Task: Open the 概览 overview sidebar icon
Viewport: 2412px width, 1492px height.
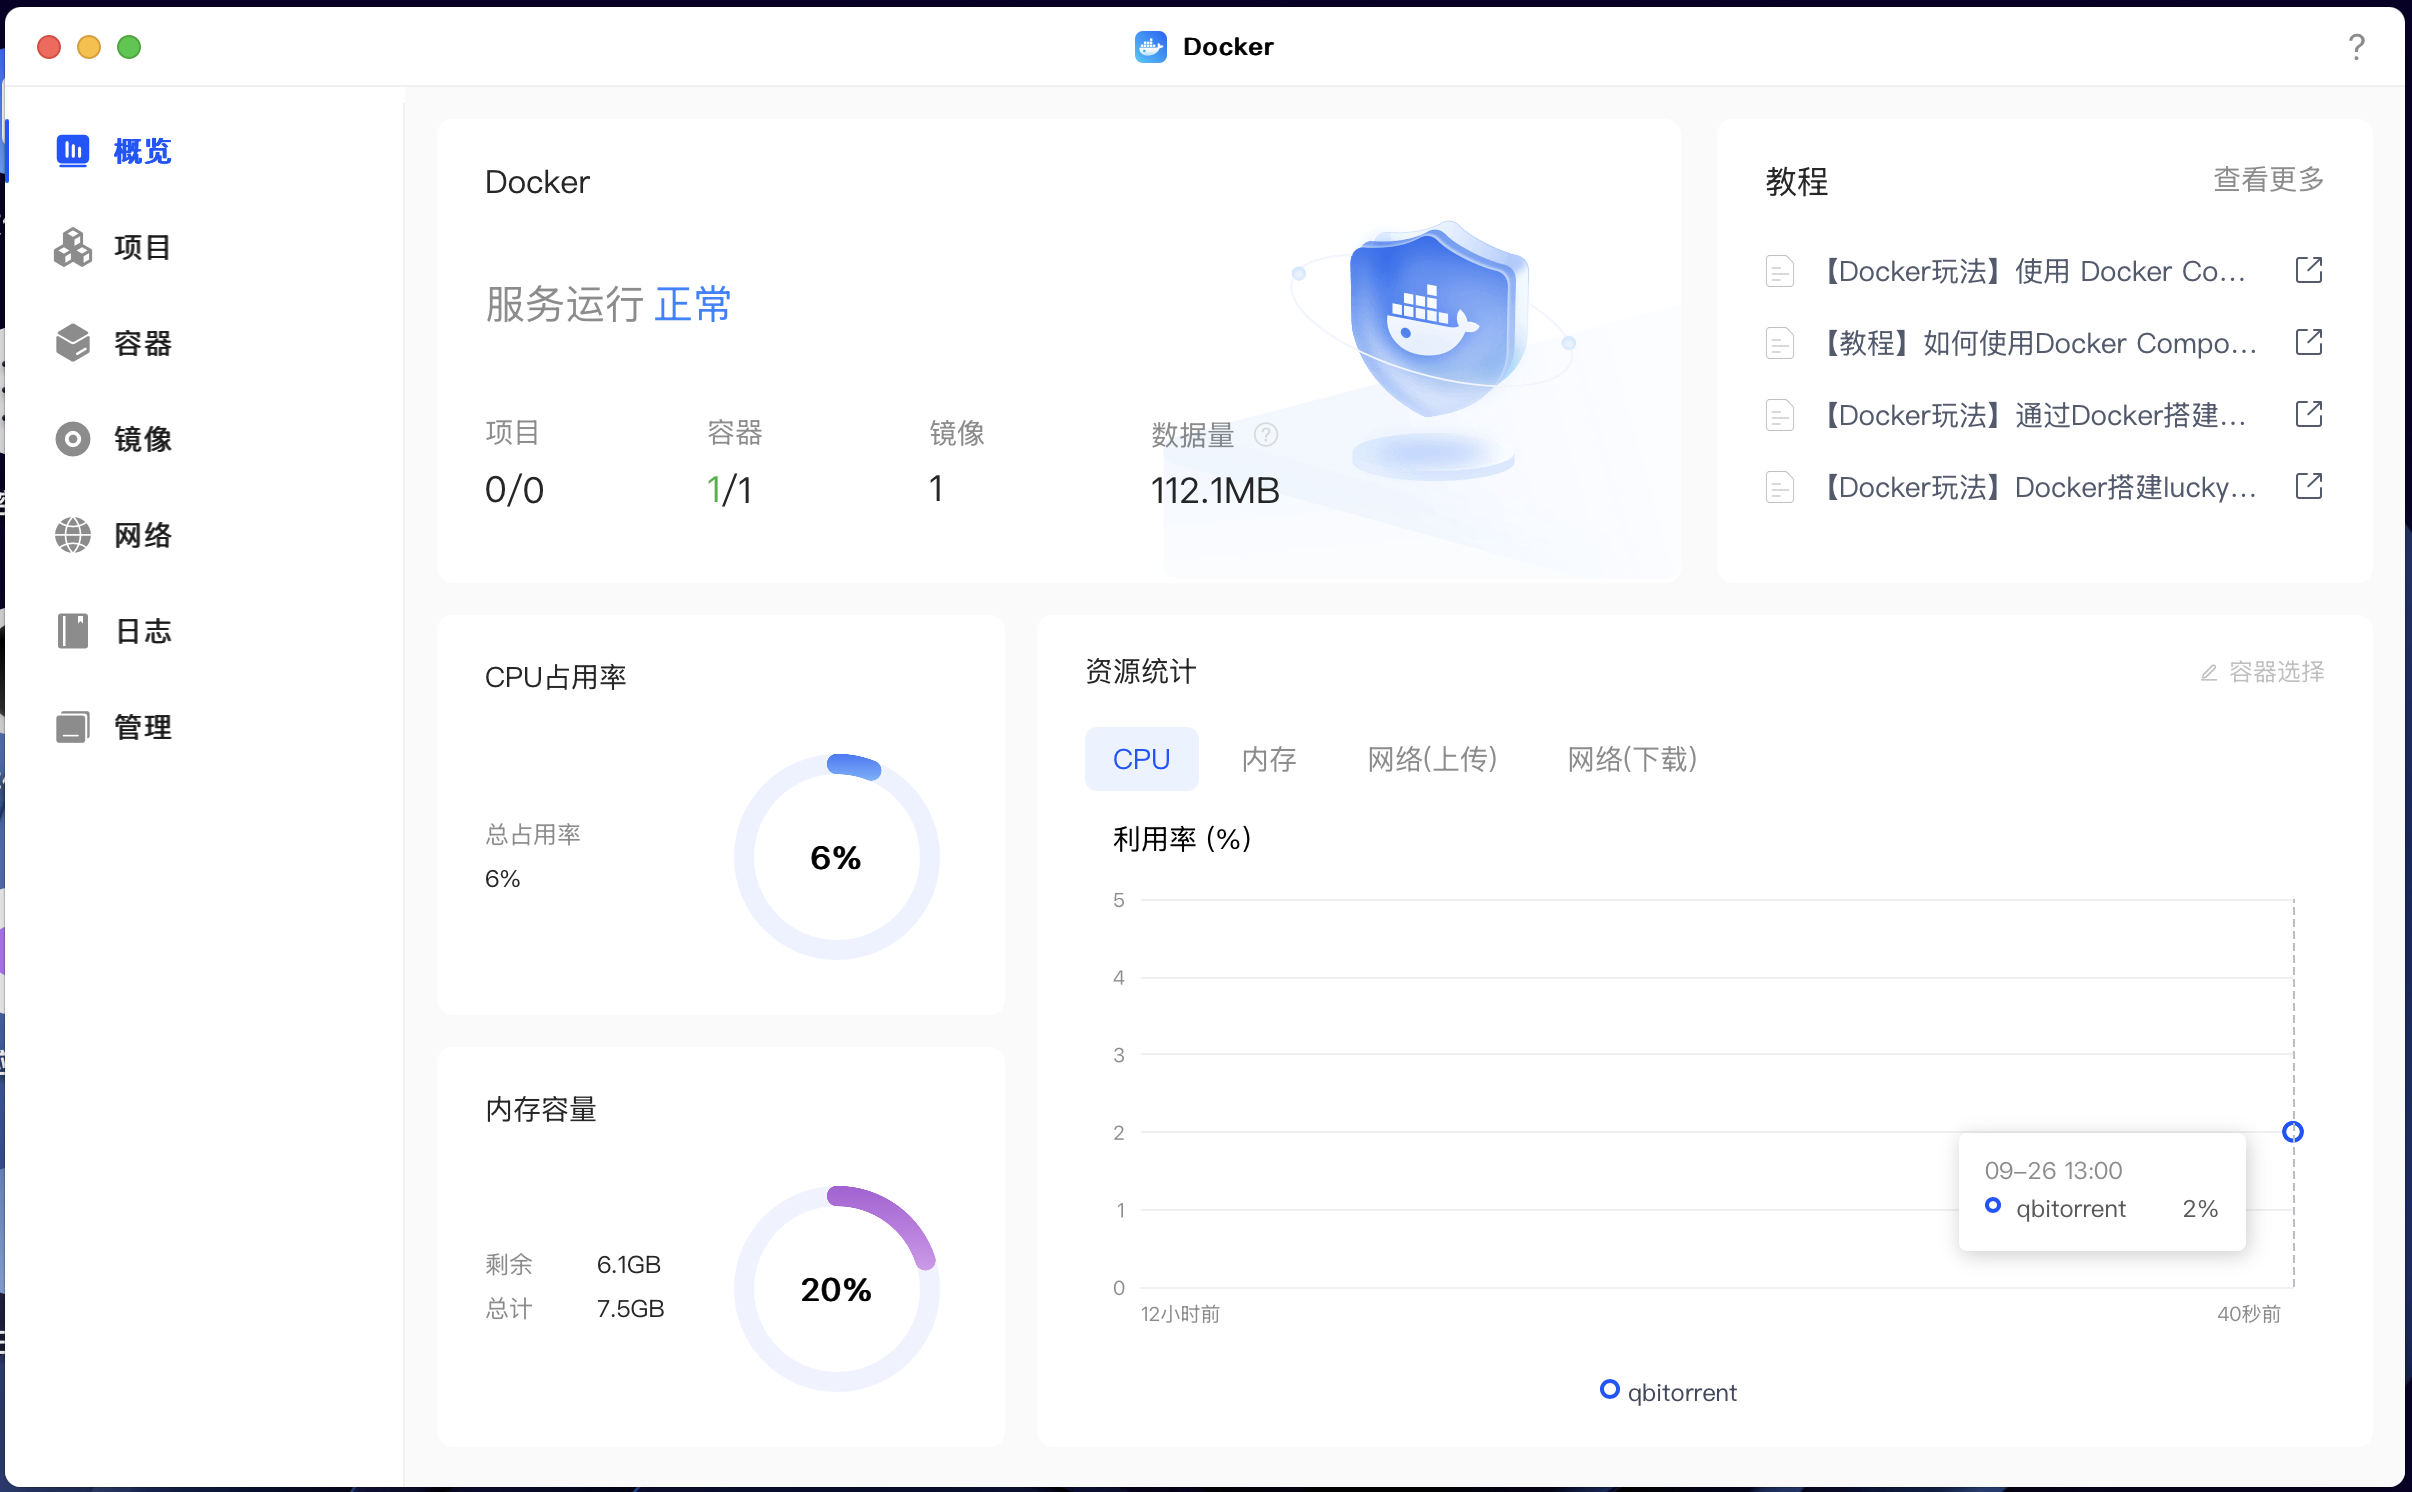Action: coord(73,151)
